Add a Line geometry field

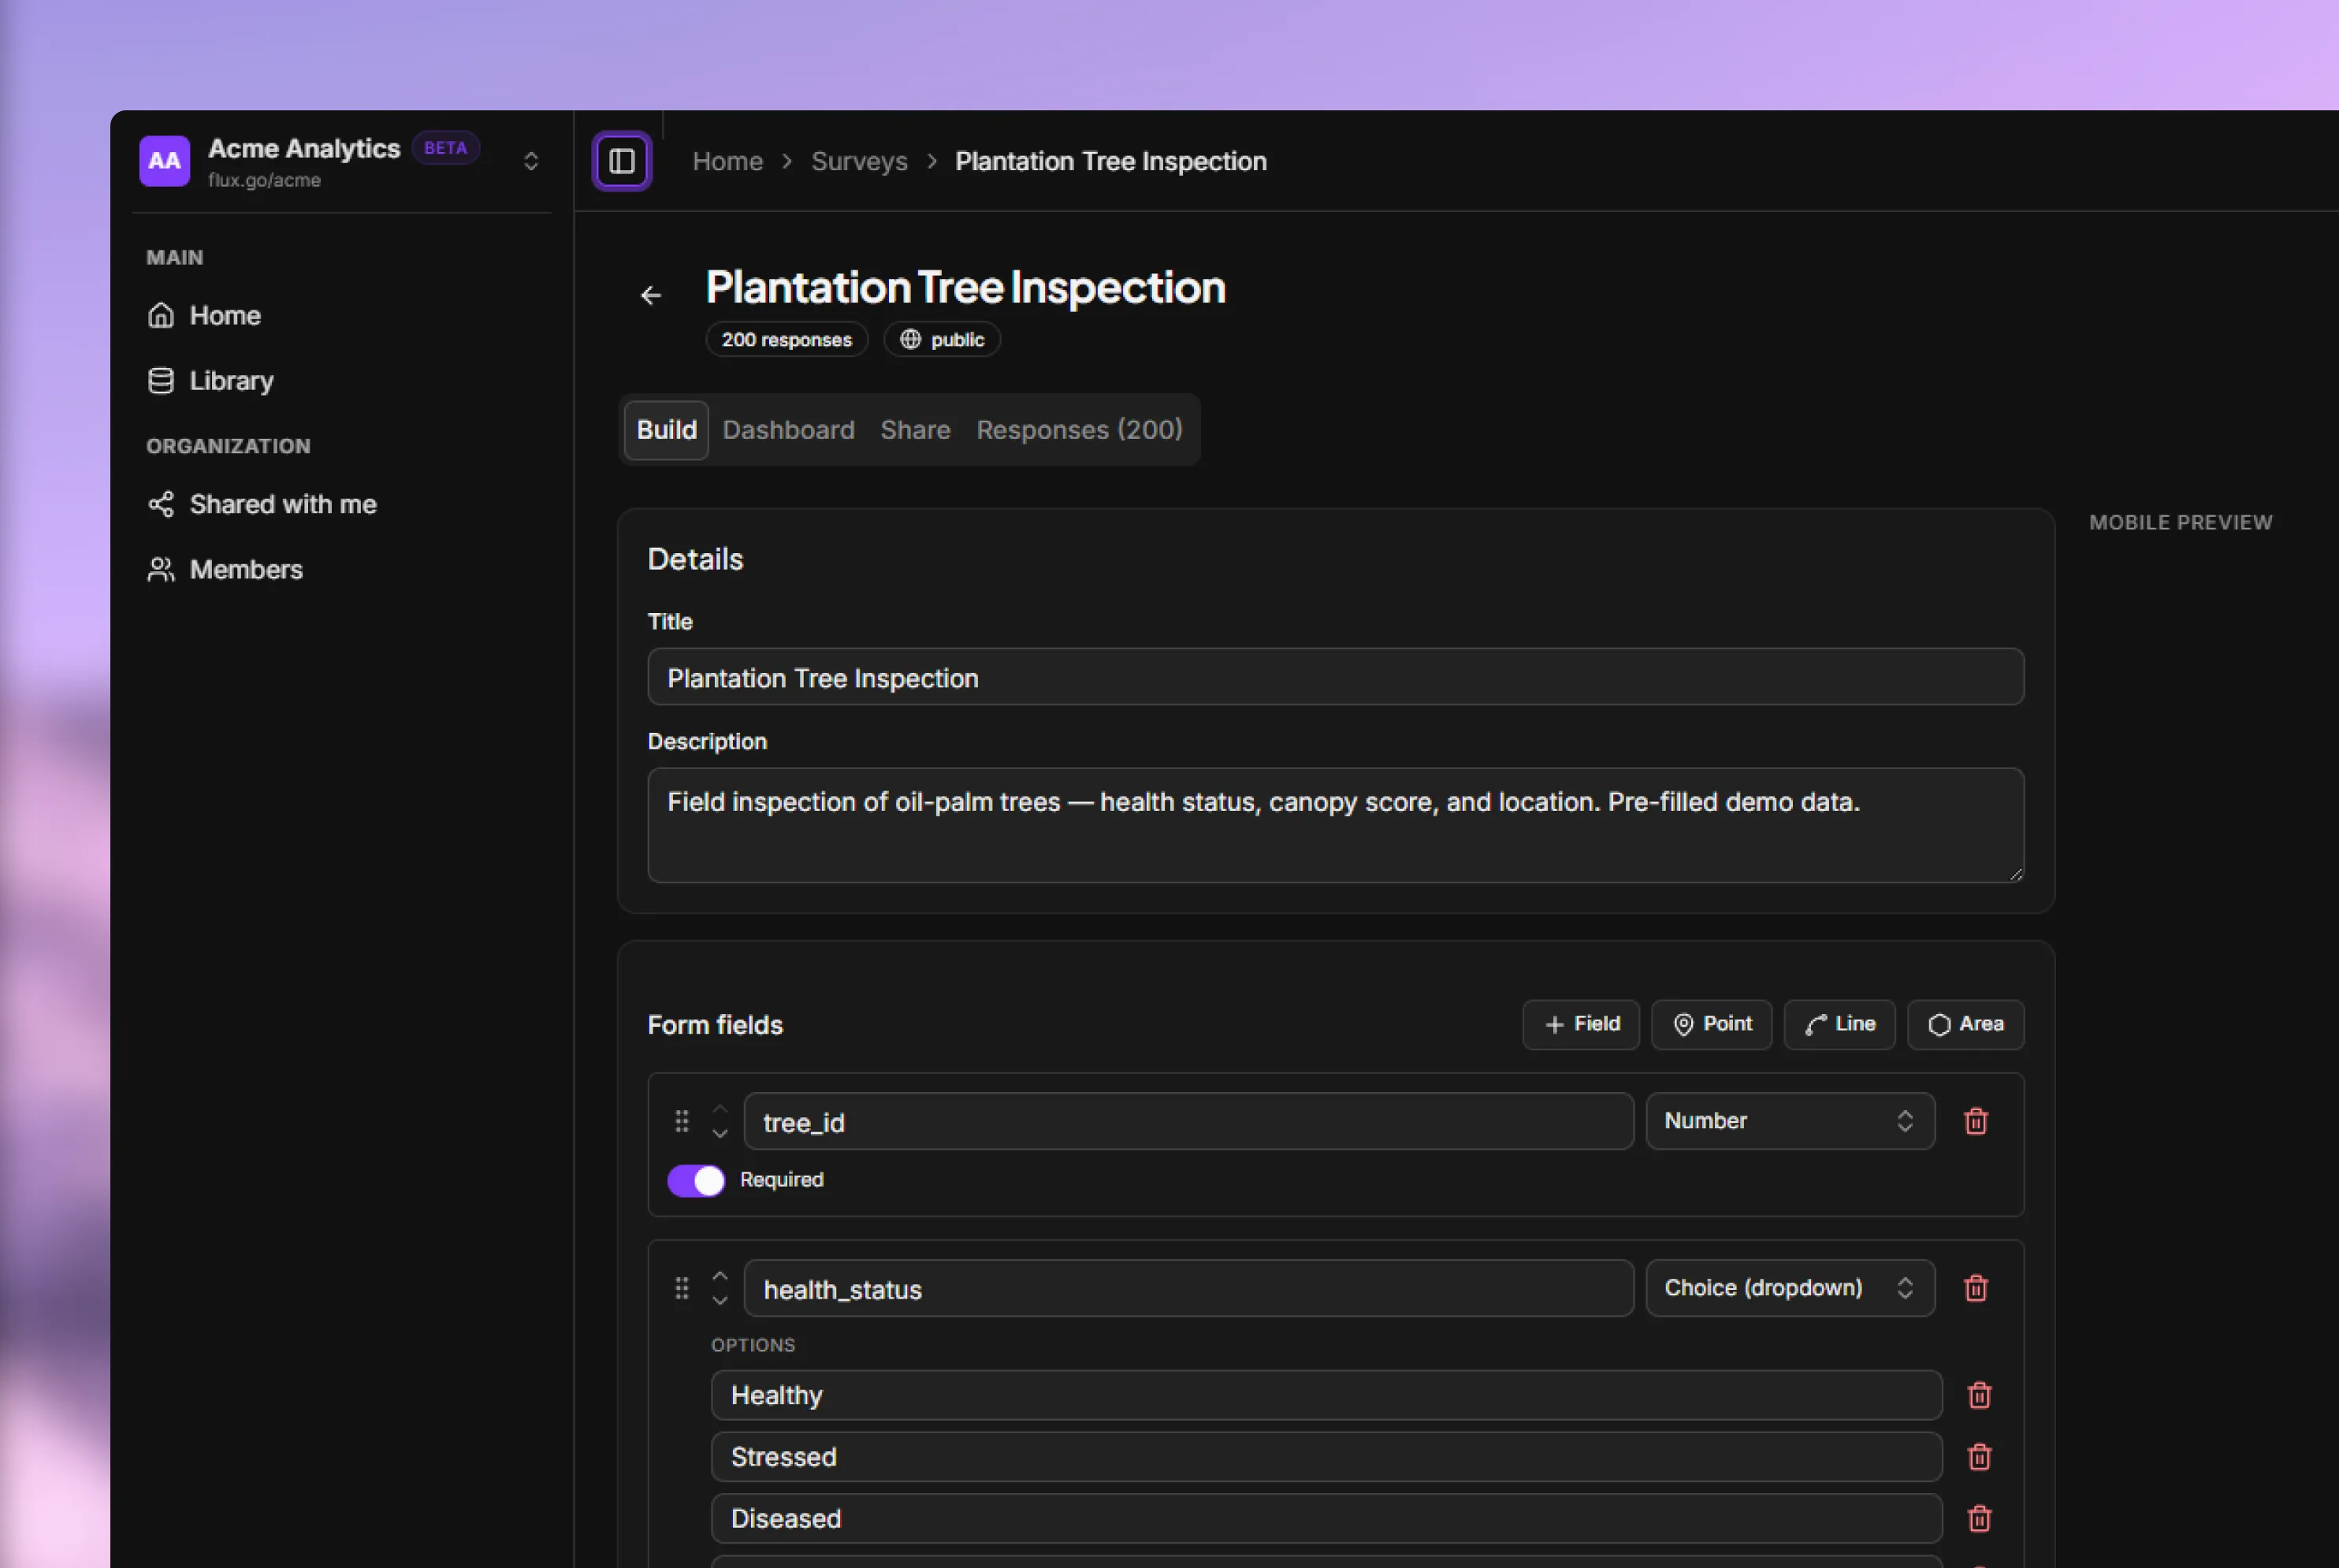coord(1839,1024)
